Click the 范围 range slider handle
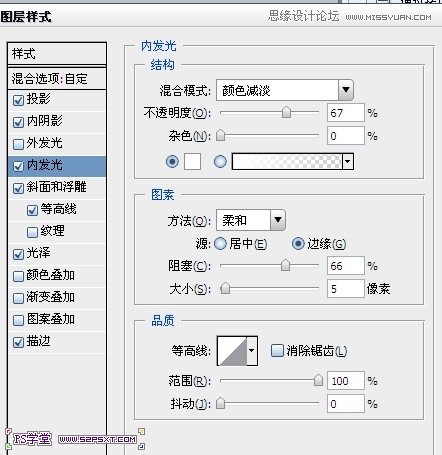This screenshot has width=442, height=455. (x=318, y=380)
